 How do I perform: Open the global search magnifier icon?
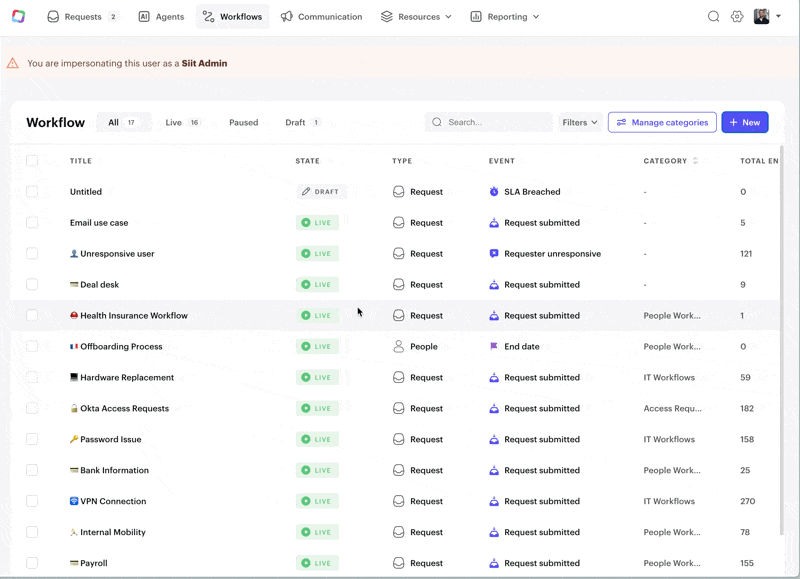coord(713,17)
